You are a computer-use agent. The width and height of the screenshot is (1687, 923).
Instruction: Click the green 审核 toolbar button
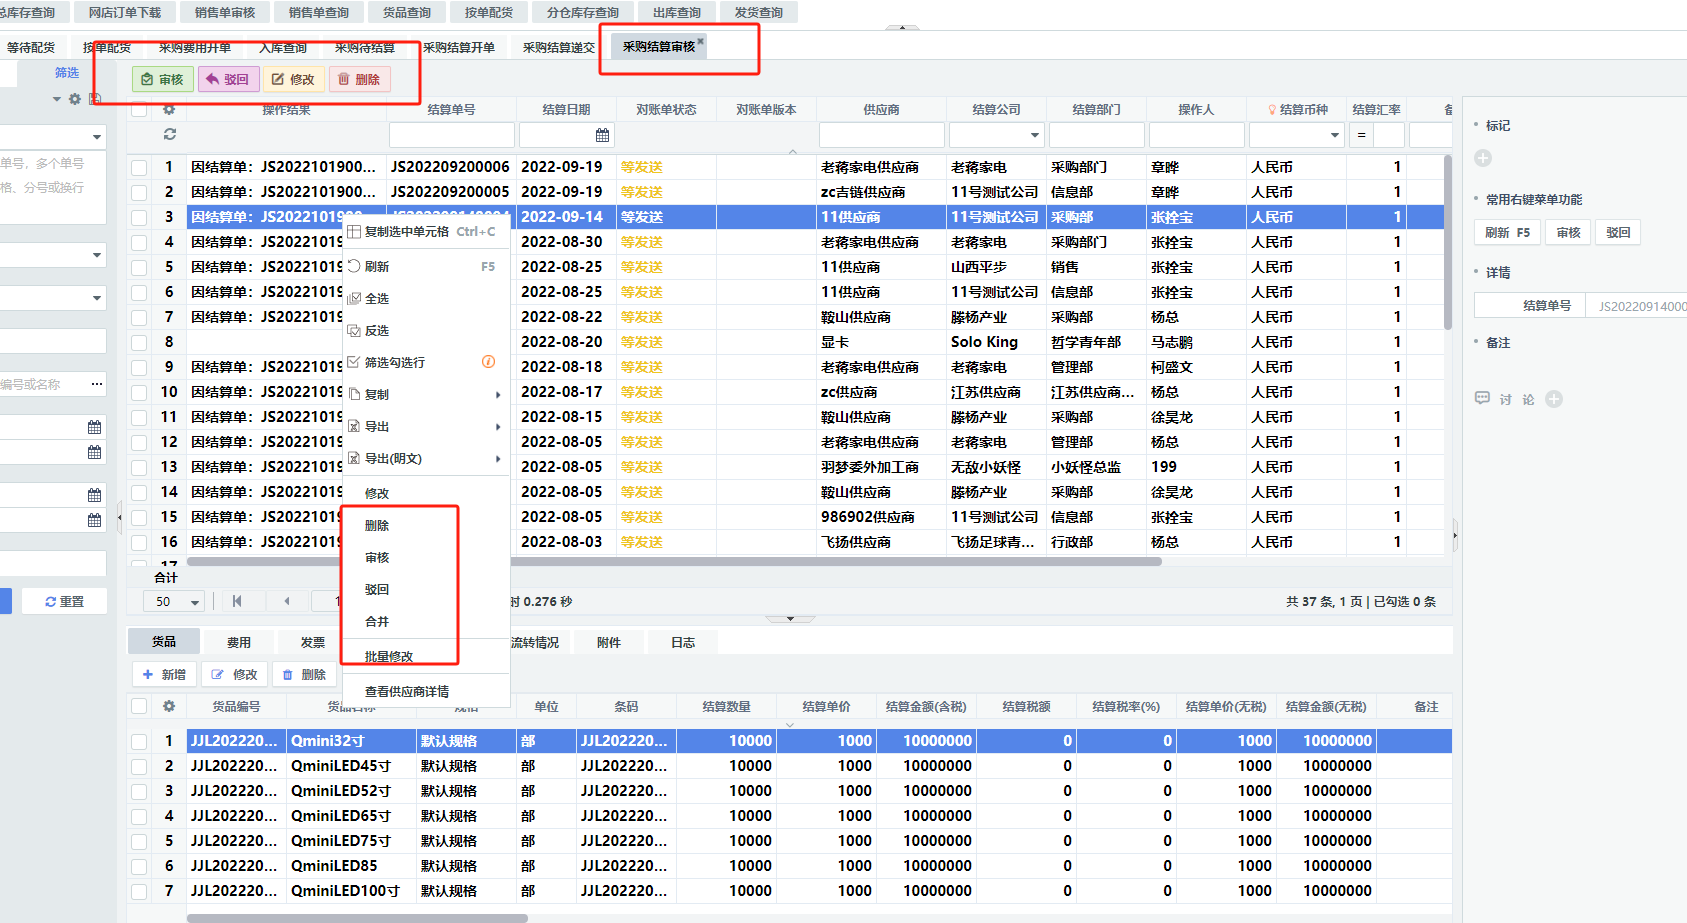pos(163,79)
